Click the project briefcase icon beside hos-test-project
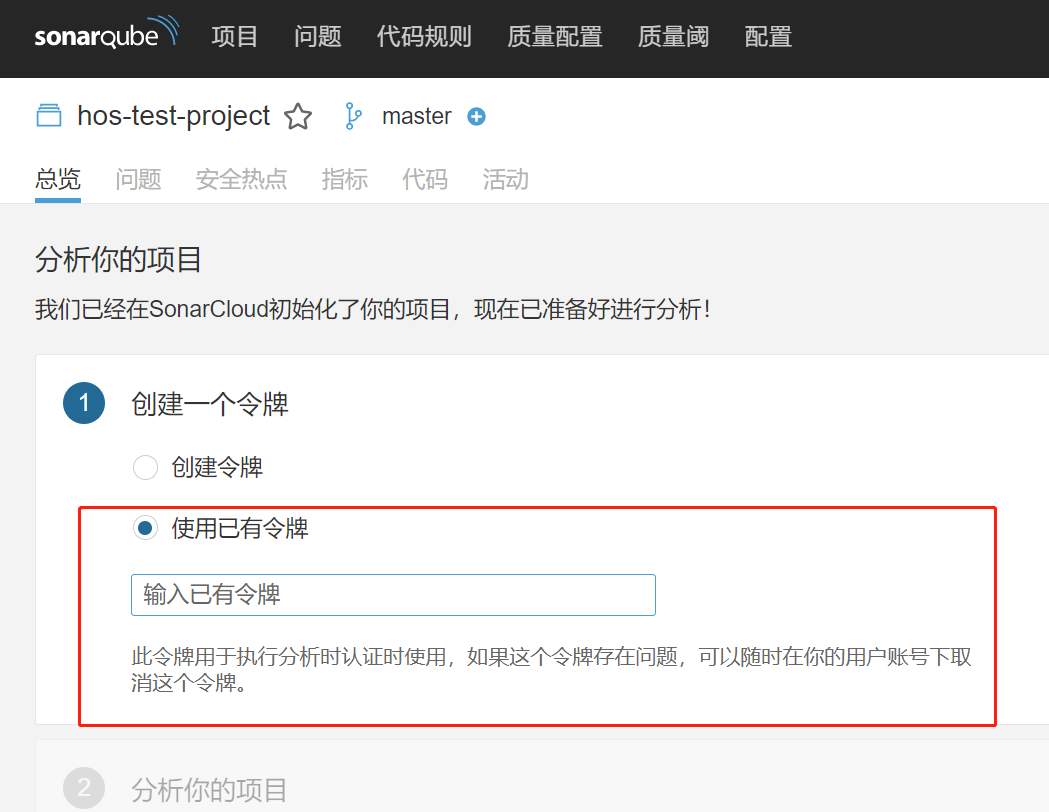Image resolution: width=1049 pixels, height=812 pixels. pyautogui.click(x=49, y=115)
